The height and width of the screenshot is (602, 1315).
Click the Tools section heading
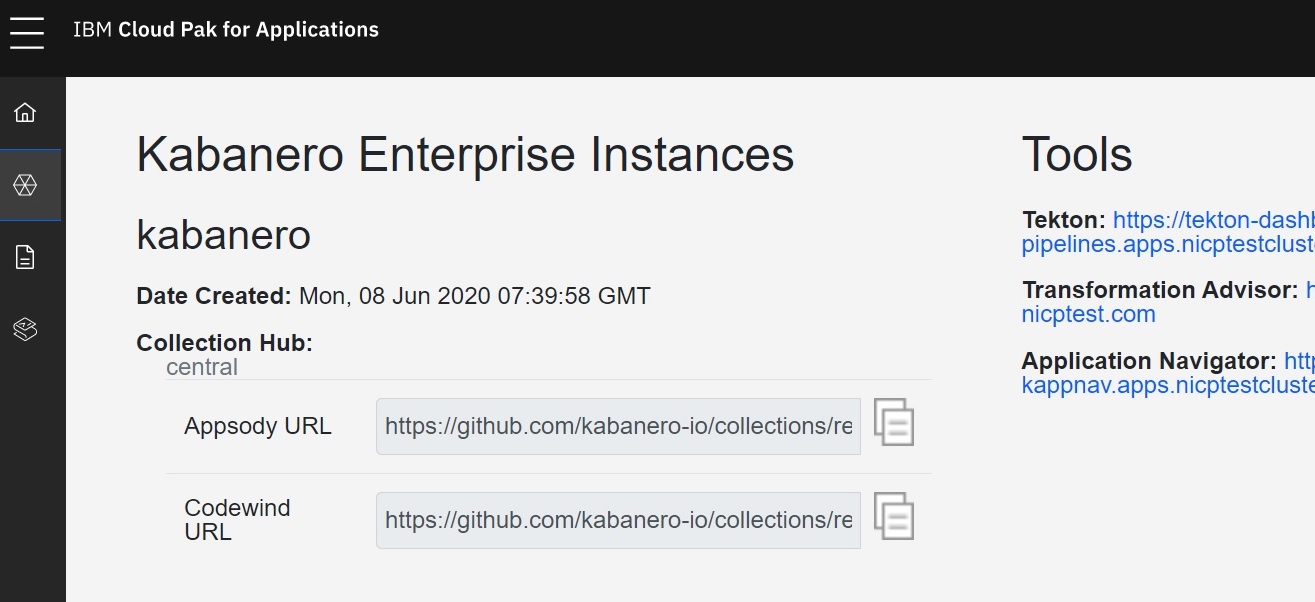point(1076,154)
